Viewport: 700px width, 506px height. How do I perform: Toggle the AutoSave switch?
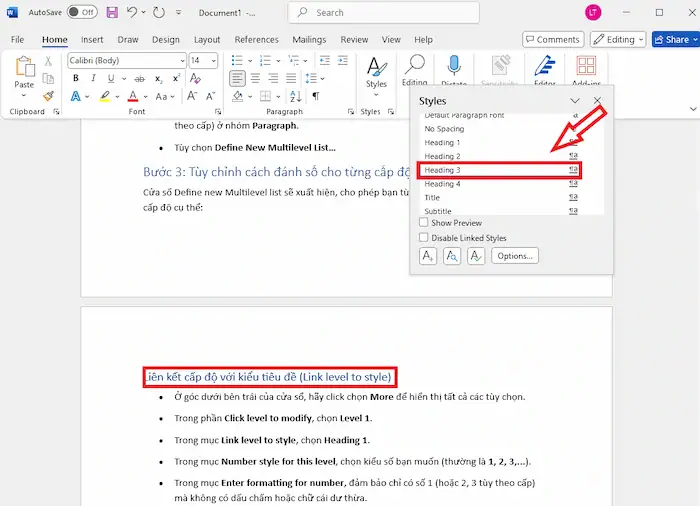(82, 13)
